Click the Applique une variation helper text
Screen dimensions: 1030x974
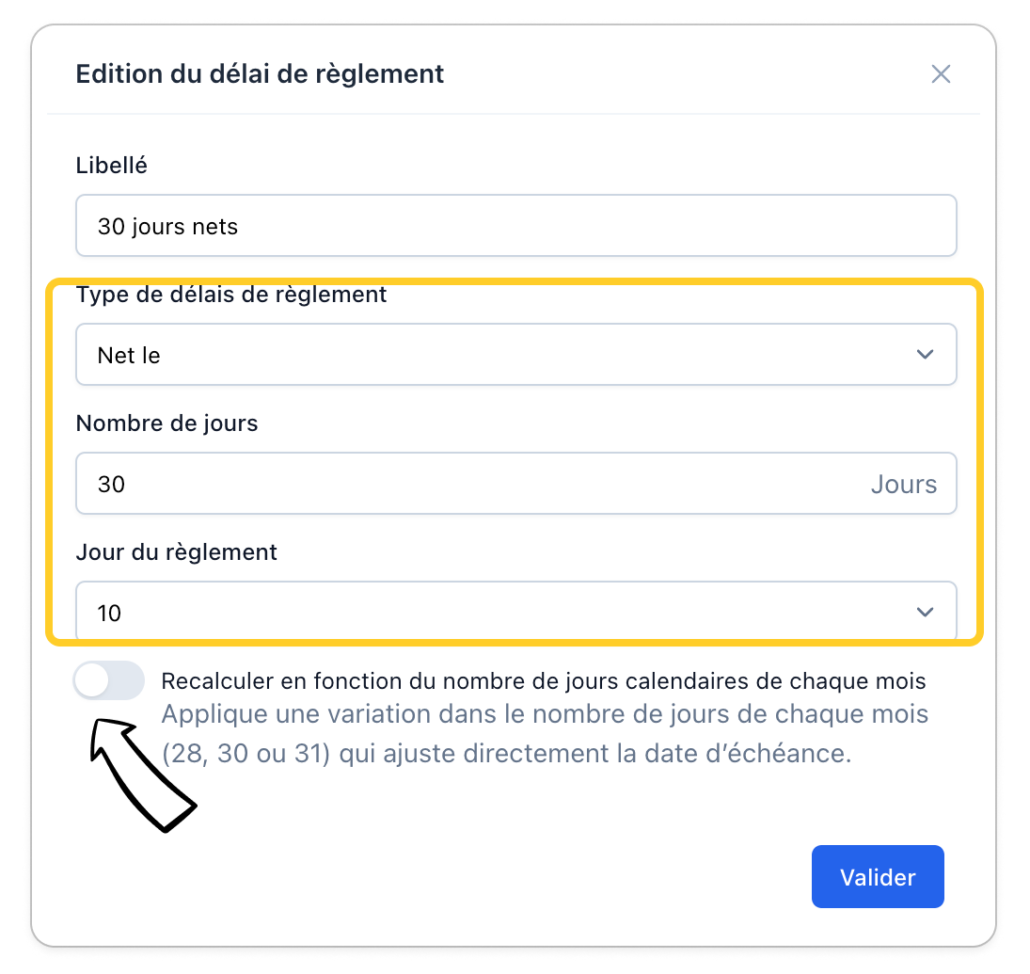545,734
